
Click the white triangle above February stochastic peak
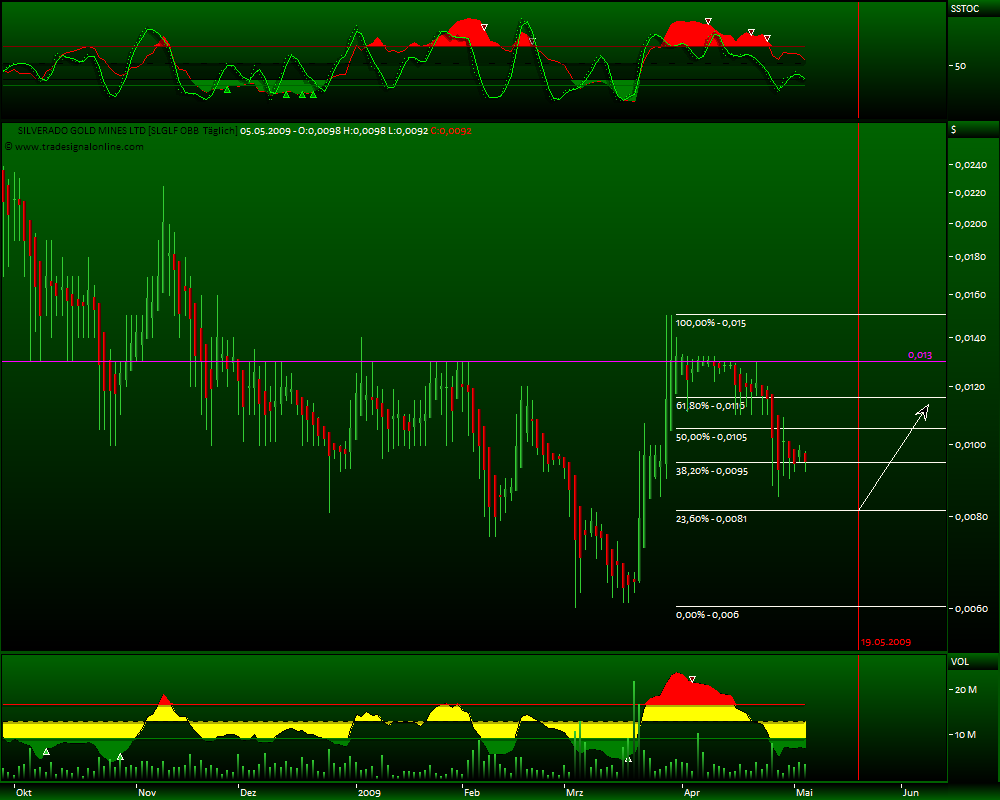(x=484, y=27)
